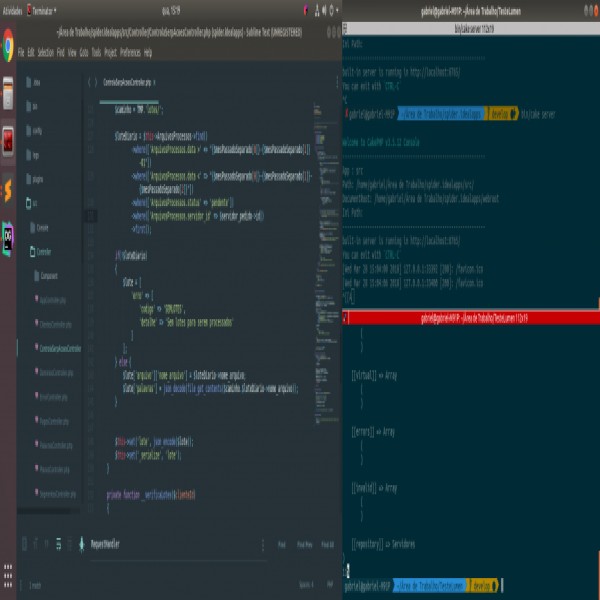
Task: Expand the Controller folder in sidebar
Action: click(44, 252)
